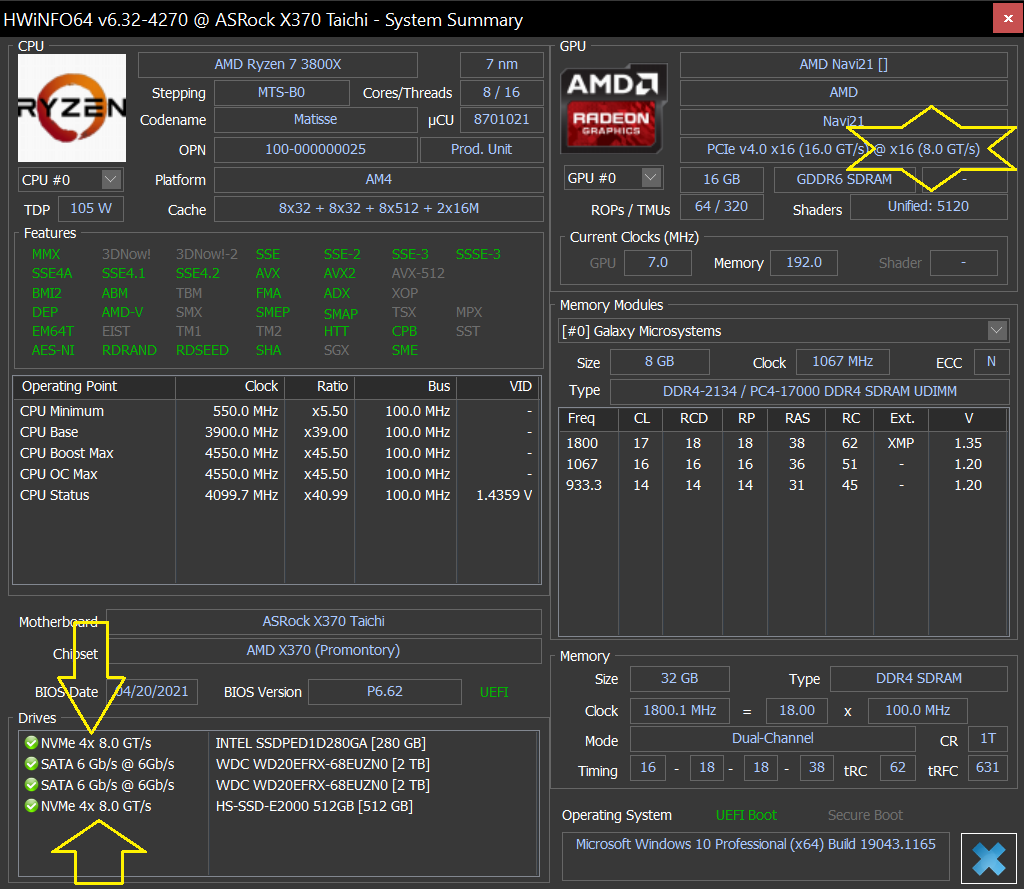Image resolution: width=1024 pixels, height=889 pixels.
Task: Select the 105 W TDP value
Action: (x=91, y=208)
